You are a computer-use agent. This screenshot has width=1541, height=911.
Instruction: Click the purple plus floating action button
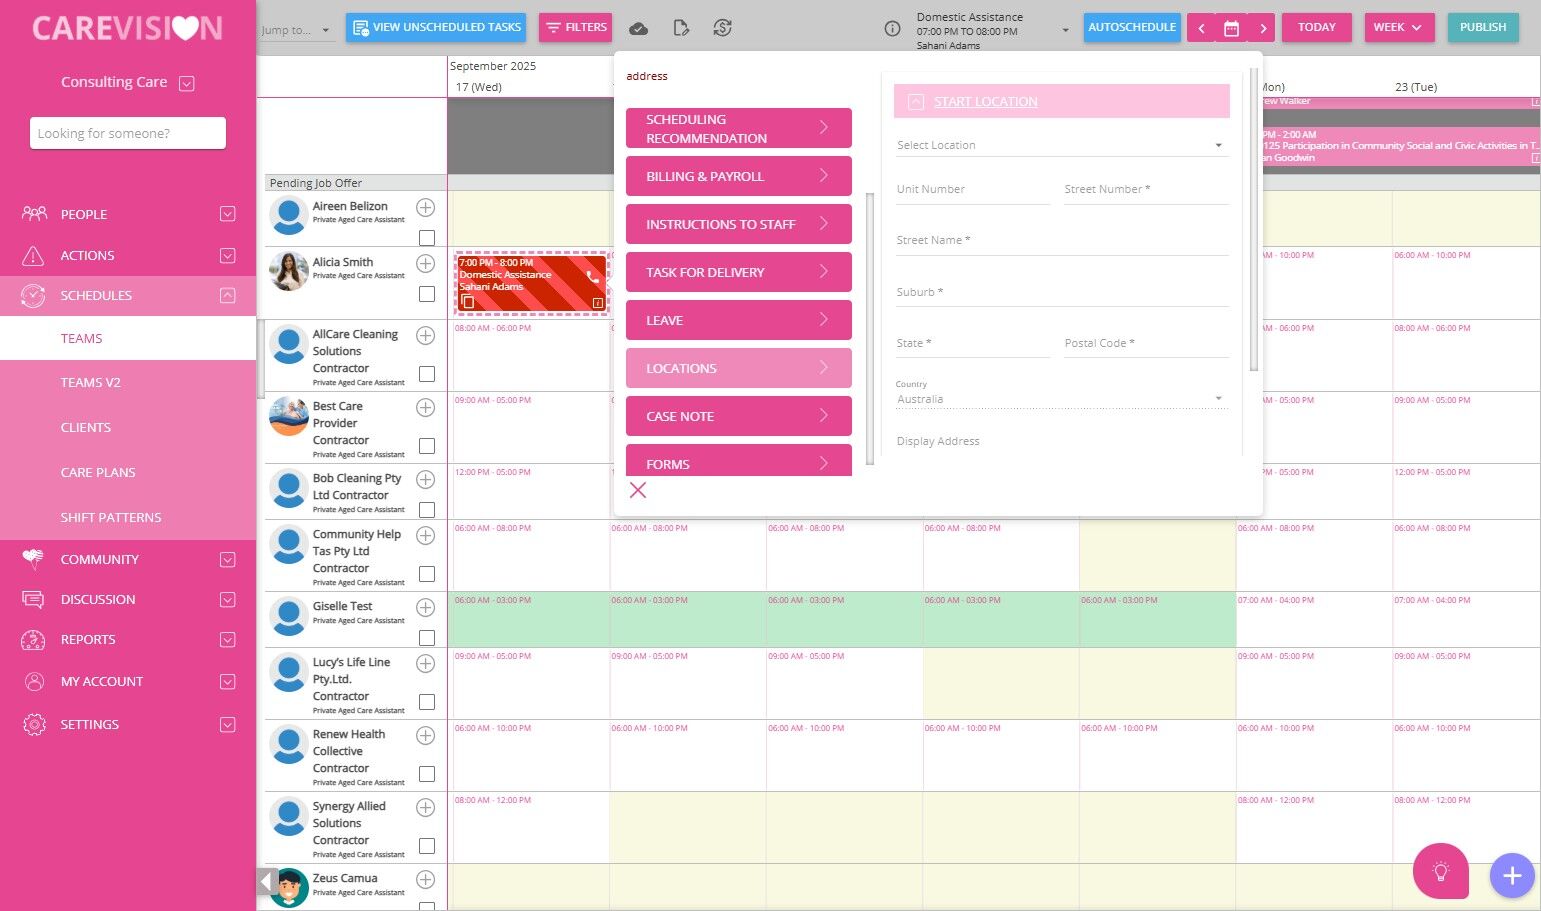[x=1512, y=876]
